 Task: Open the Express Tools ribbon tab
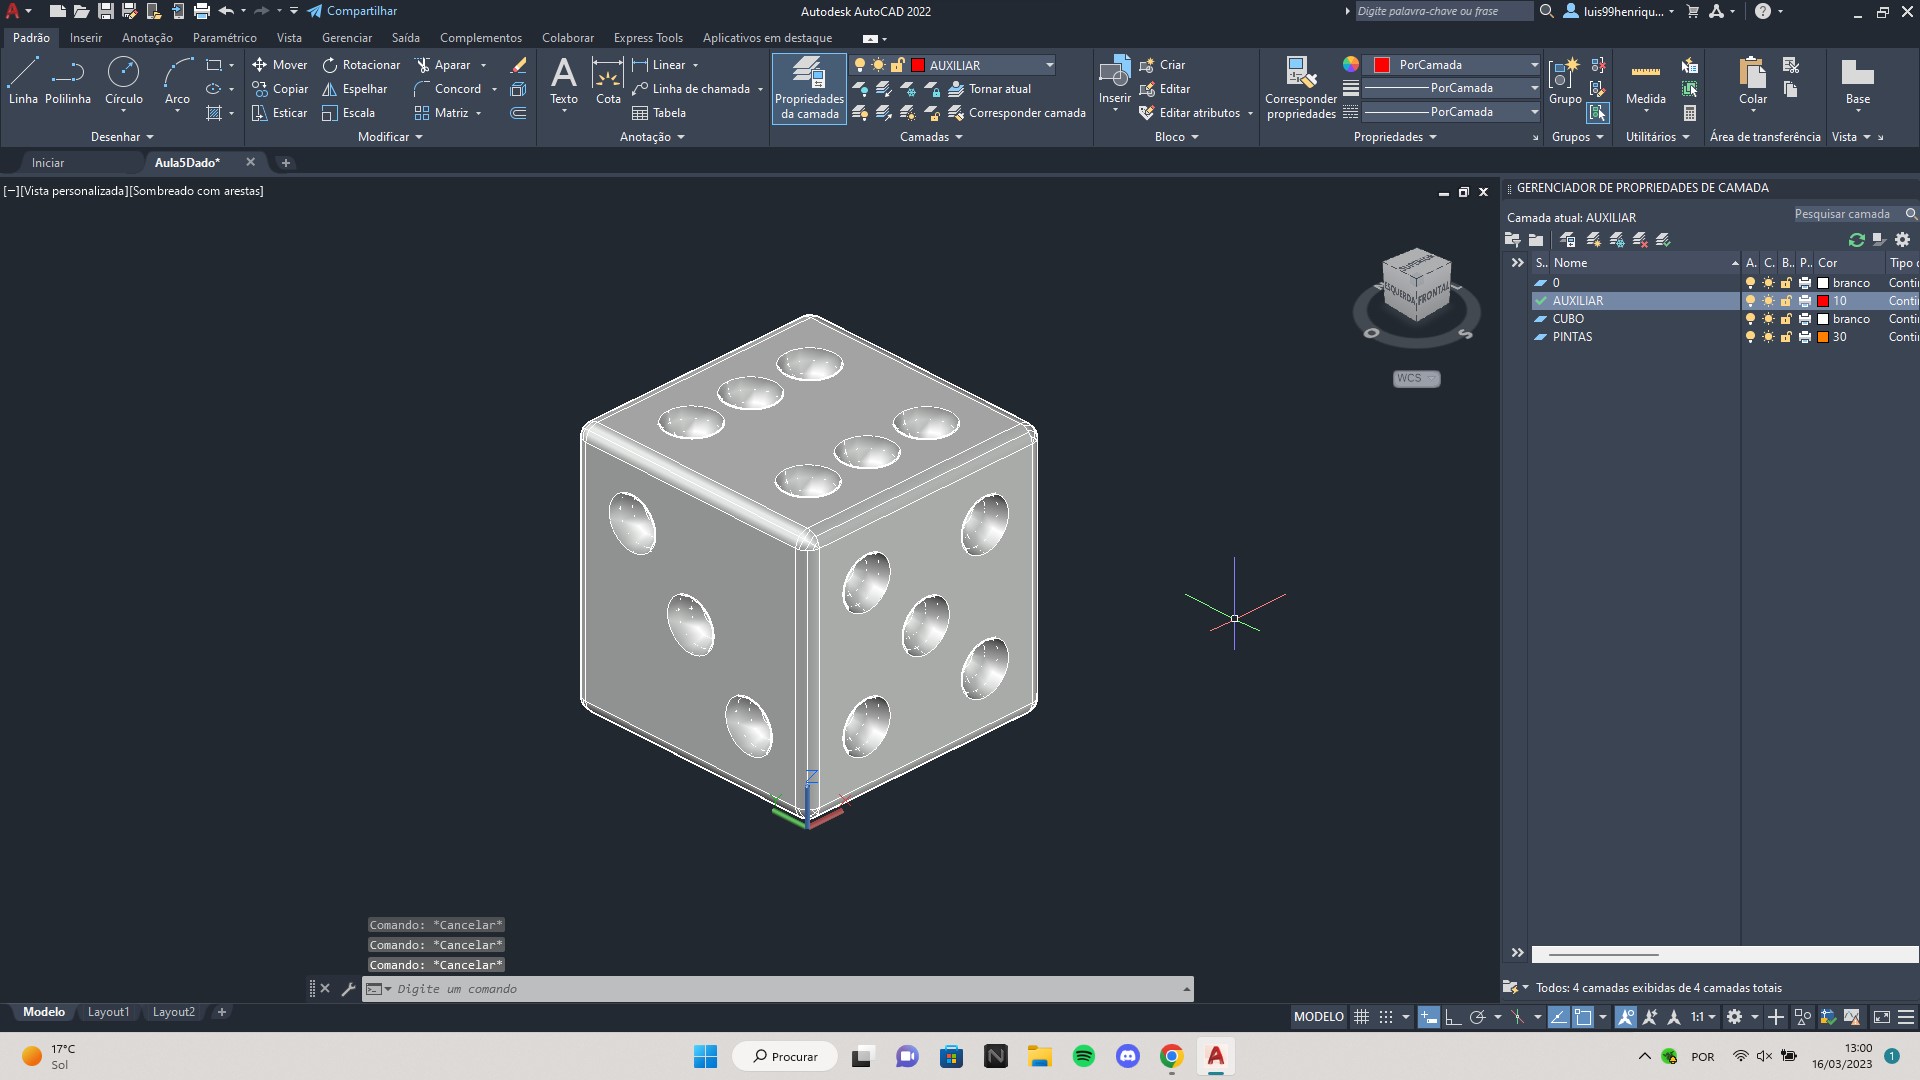(648, 37)
